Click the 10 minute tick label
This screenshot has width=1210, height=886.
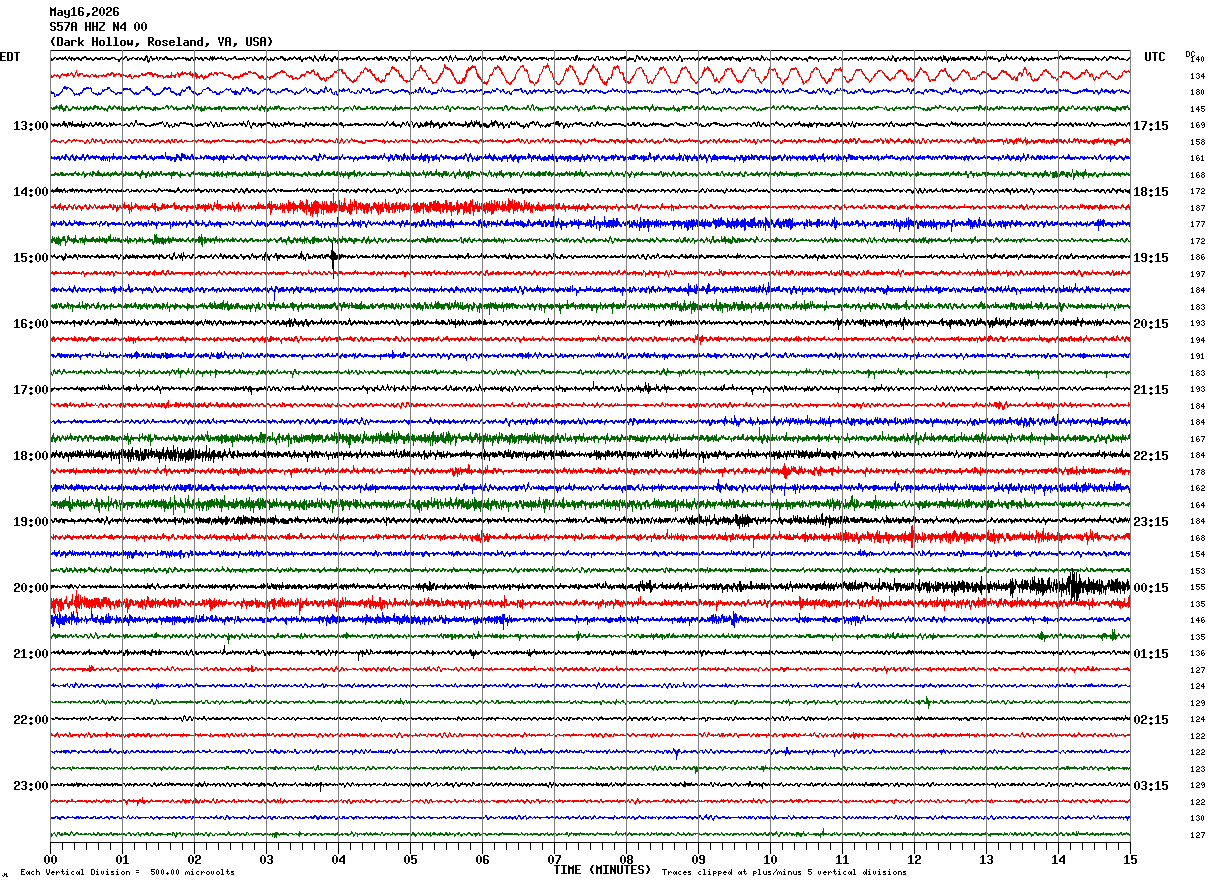pos(770,859)
